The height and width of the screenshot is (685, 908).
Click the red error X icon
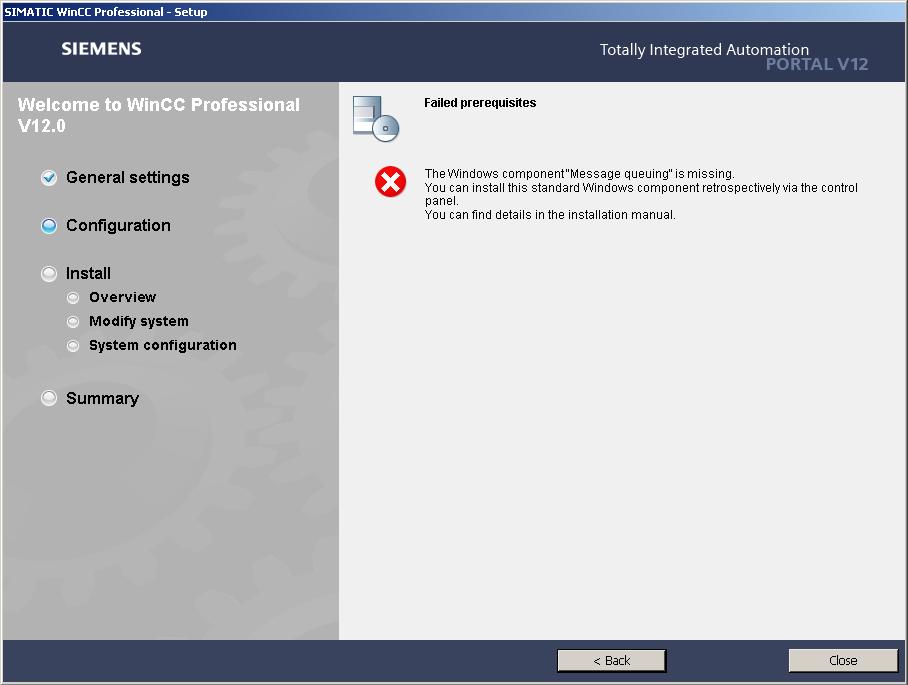(x=390, y=182)
